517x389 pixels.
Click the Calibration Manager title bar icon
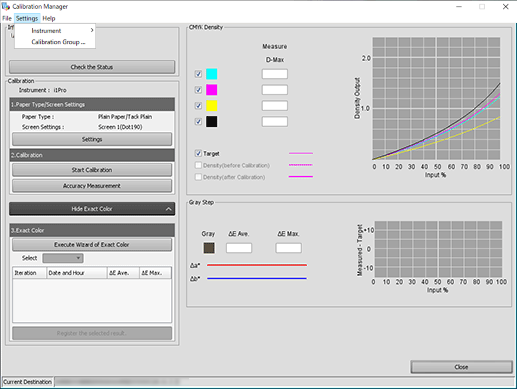point(6,6)
